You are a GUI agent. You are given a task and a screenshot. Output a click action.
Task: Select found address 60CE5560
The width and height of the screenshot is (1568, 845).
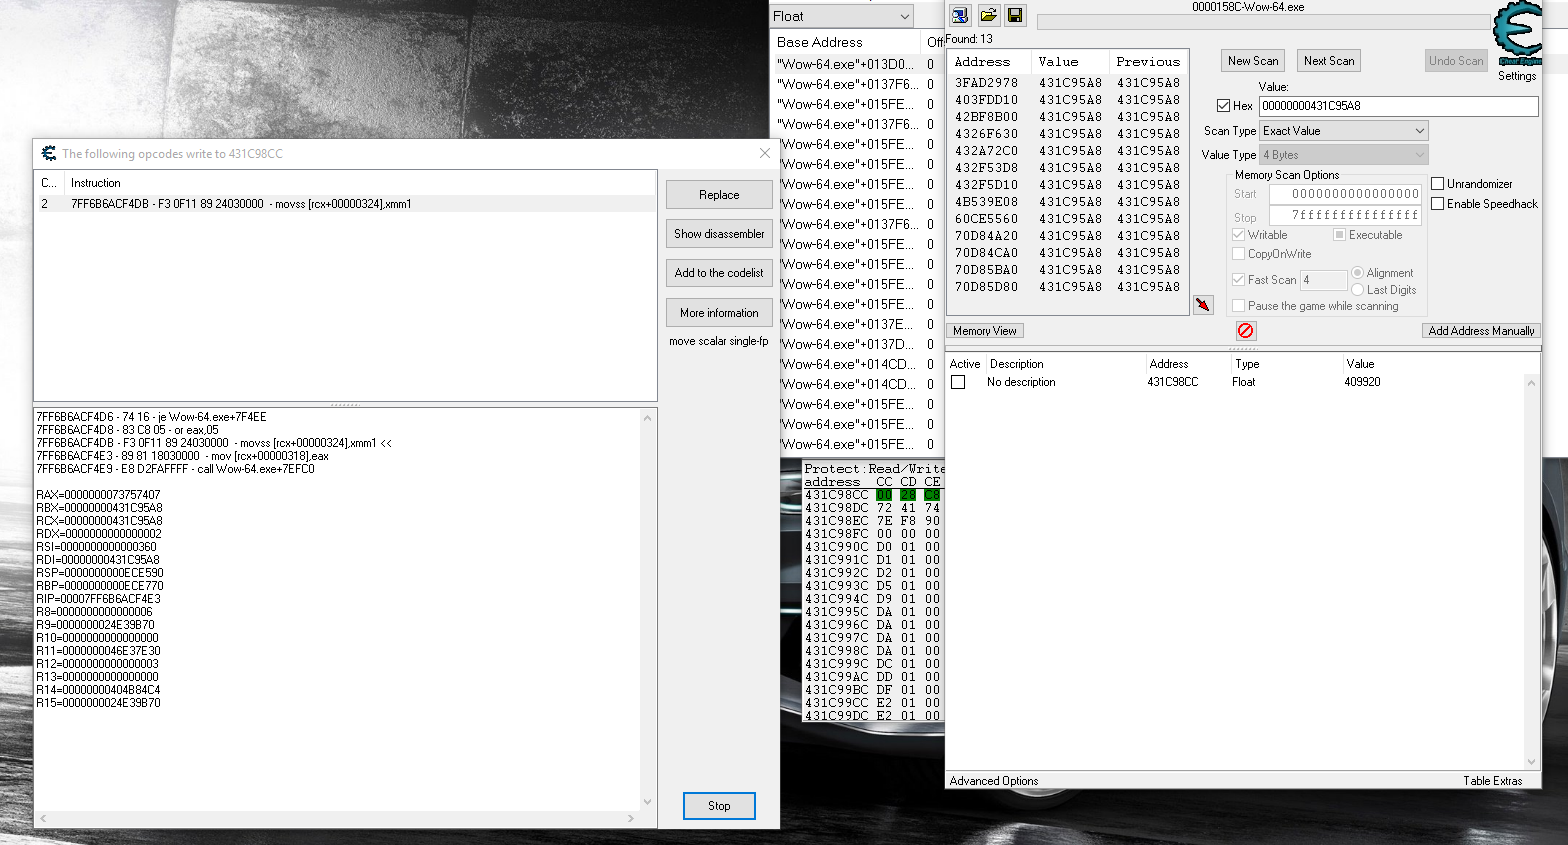[1067, 219]
